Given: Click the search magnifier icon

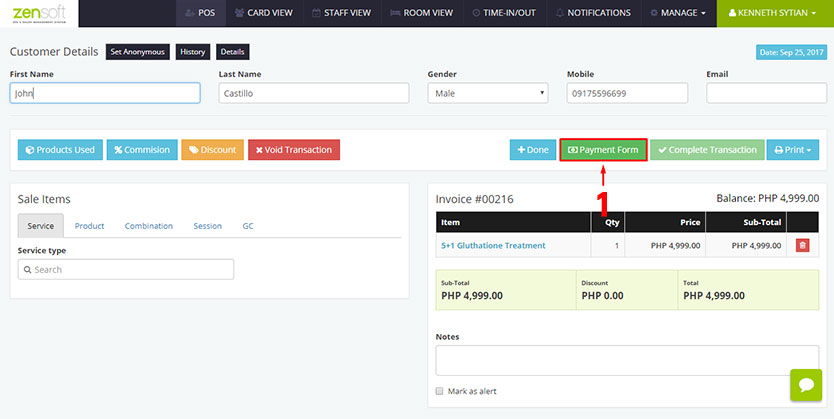Looking at the screenshot, I should coord(28,270).
